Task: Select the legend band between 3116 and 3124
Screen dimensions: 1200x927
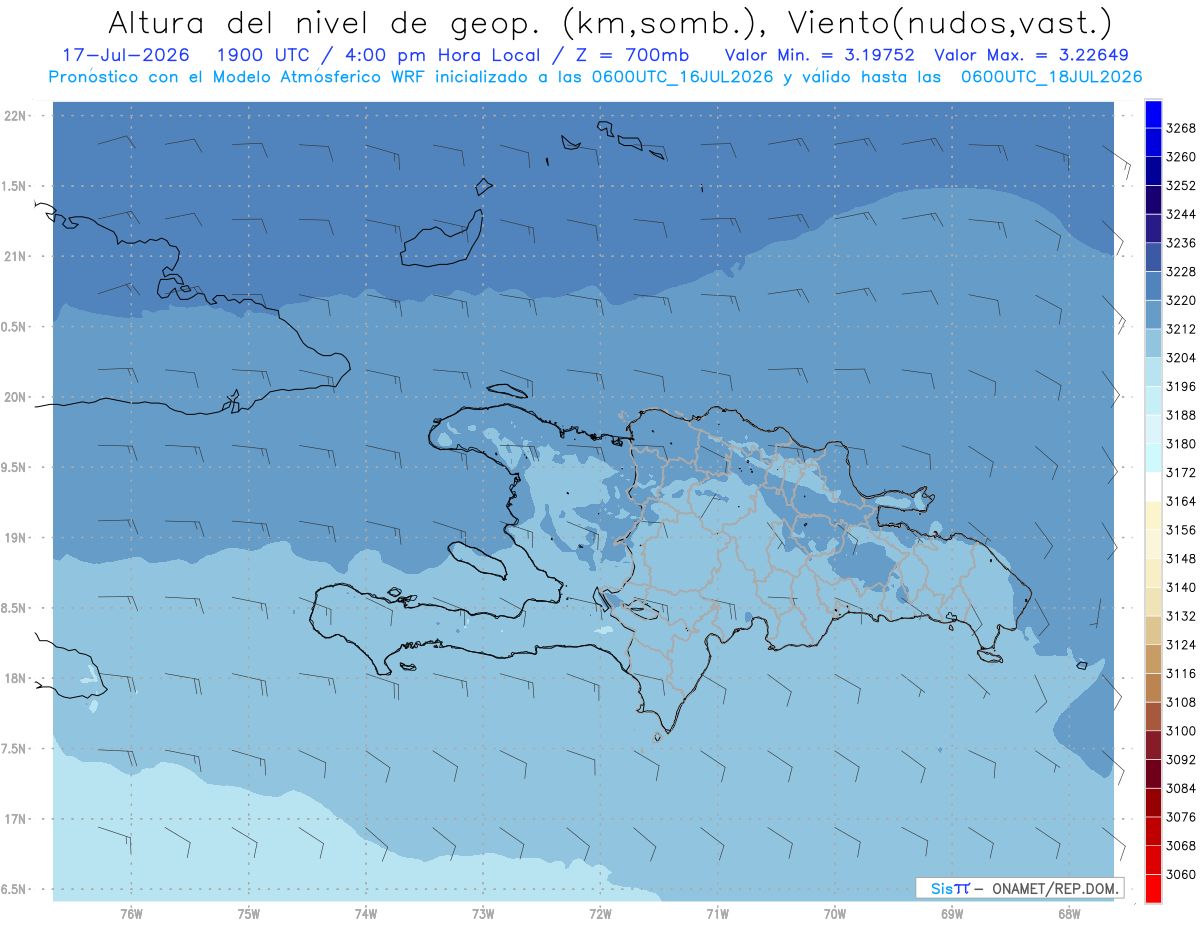Action: click(1152, 659)
